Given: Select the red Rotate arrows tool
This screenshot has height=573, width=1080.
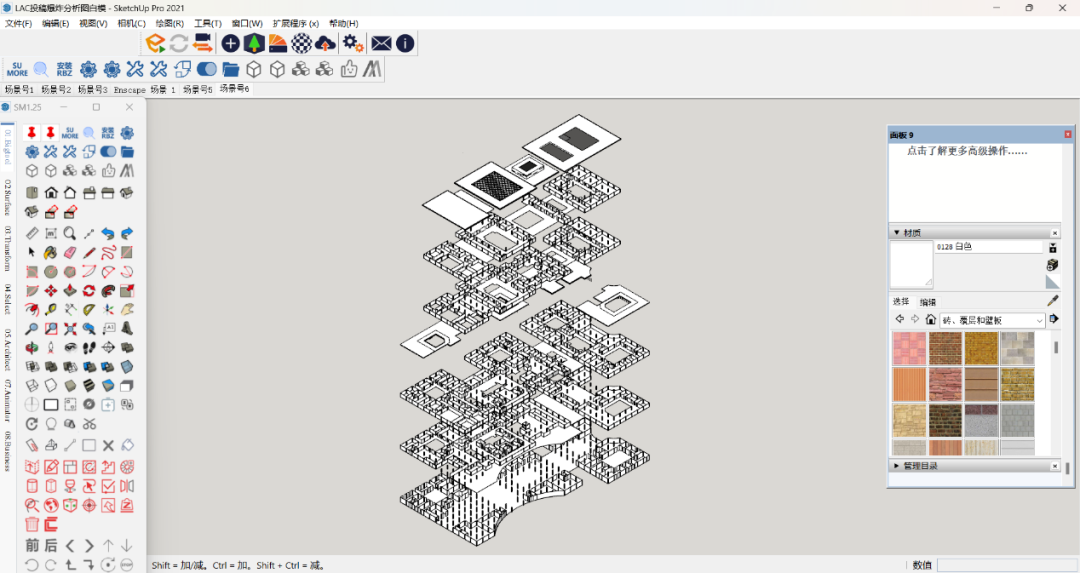Looking at the screenshot, I should tap(89, 291).
